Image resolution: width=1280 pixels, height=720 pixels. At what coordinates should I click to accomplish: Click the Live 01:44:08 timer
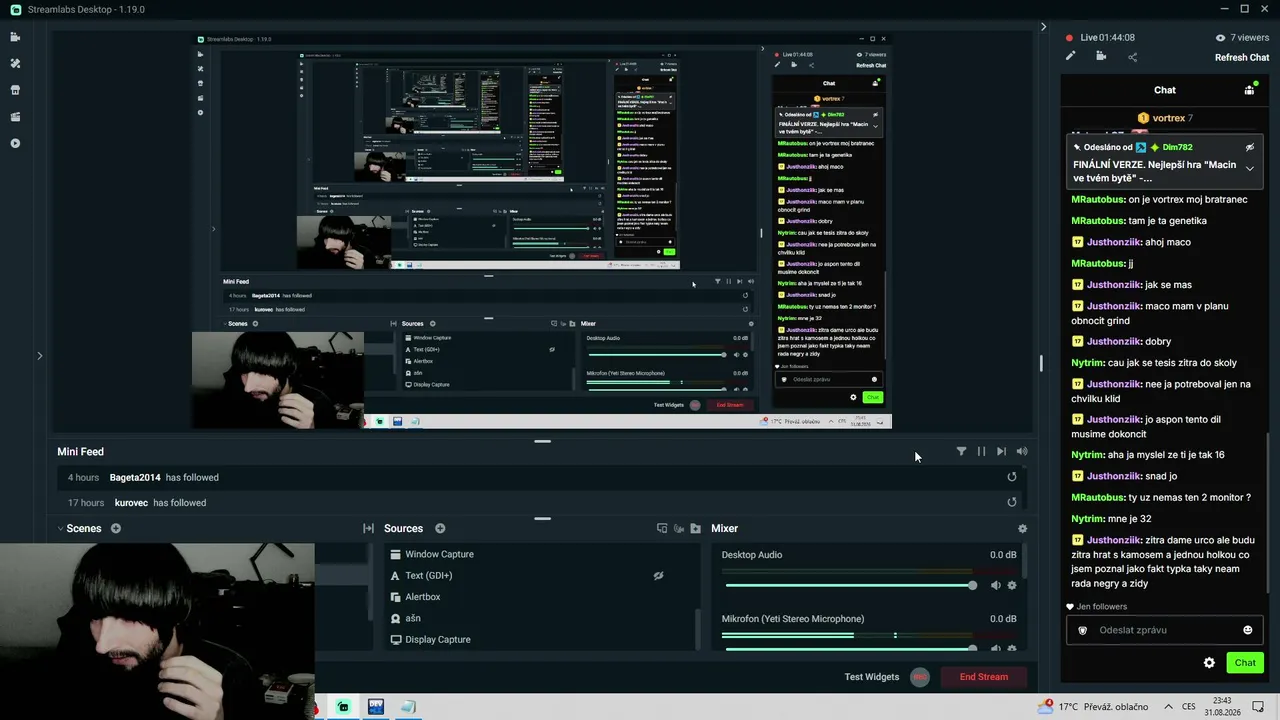1107,37
